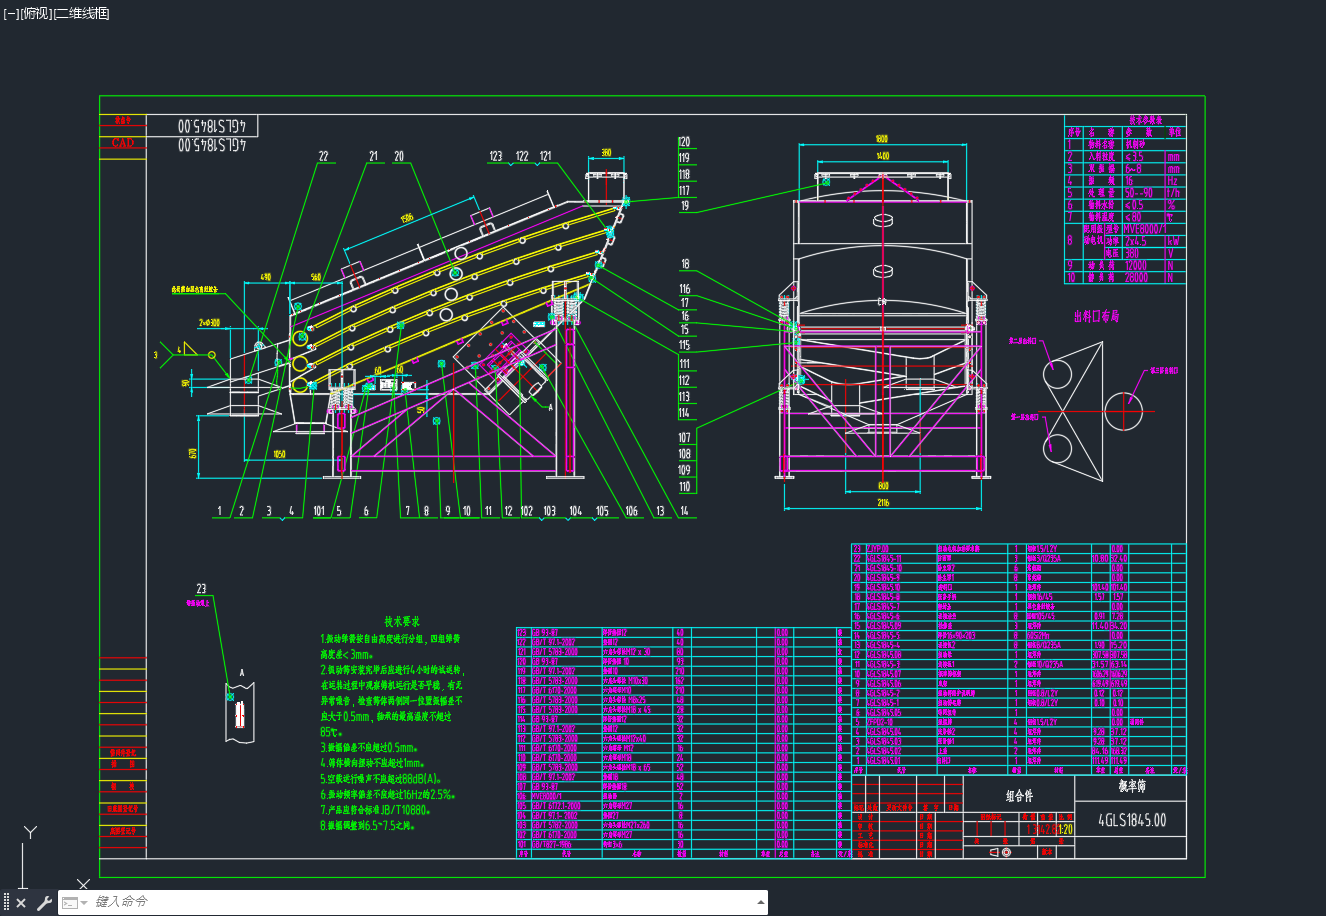Open the recent commands prompt icon
Screen dimensions: 1326x916
tap(70, 903)
